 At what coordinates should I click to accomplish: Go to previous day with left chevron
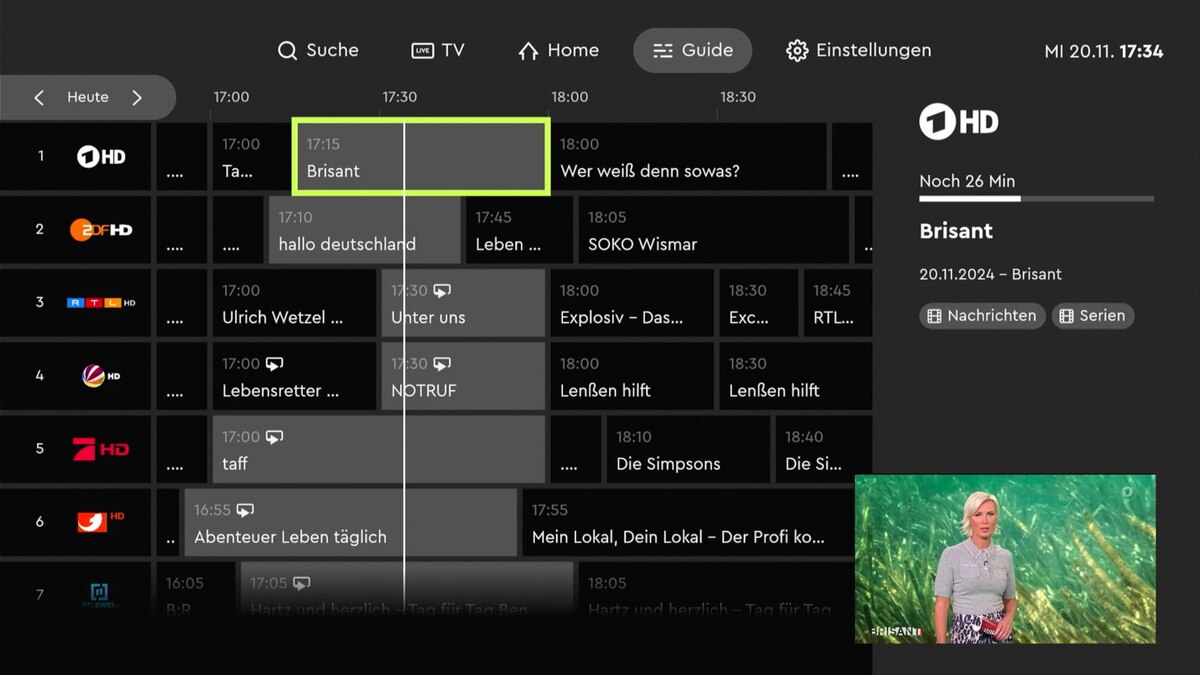39,97
